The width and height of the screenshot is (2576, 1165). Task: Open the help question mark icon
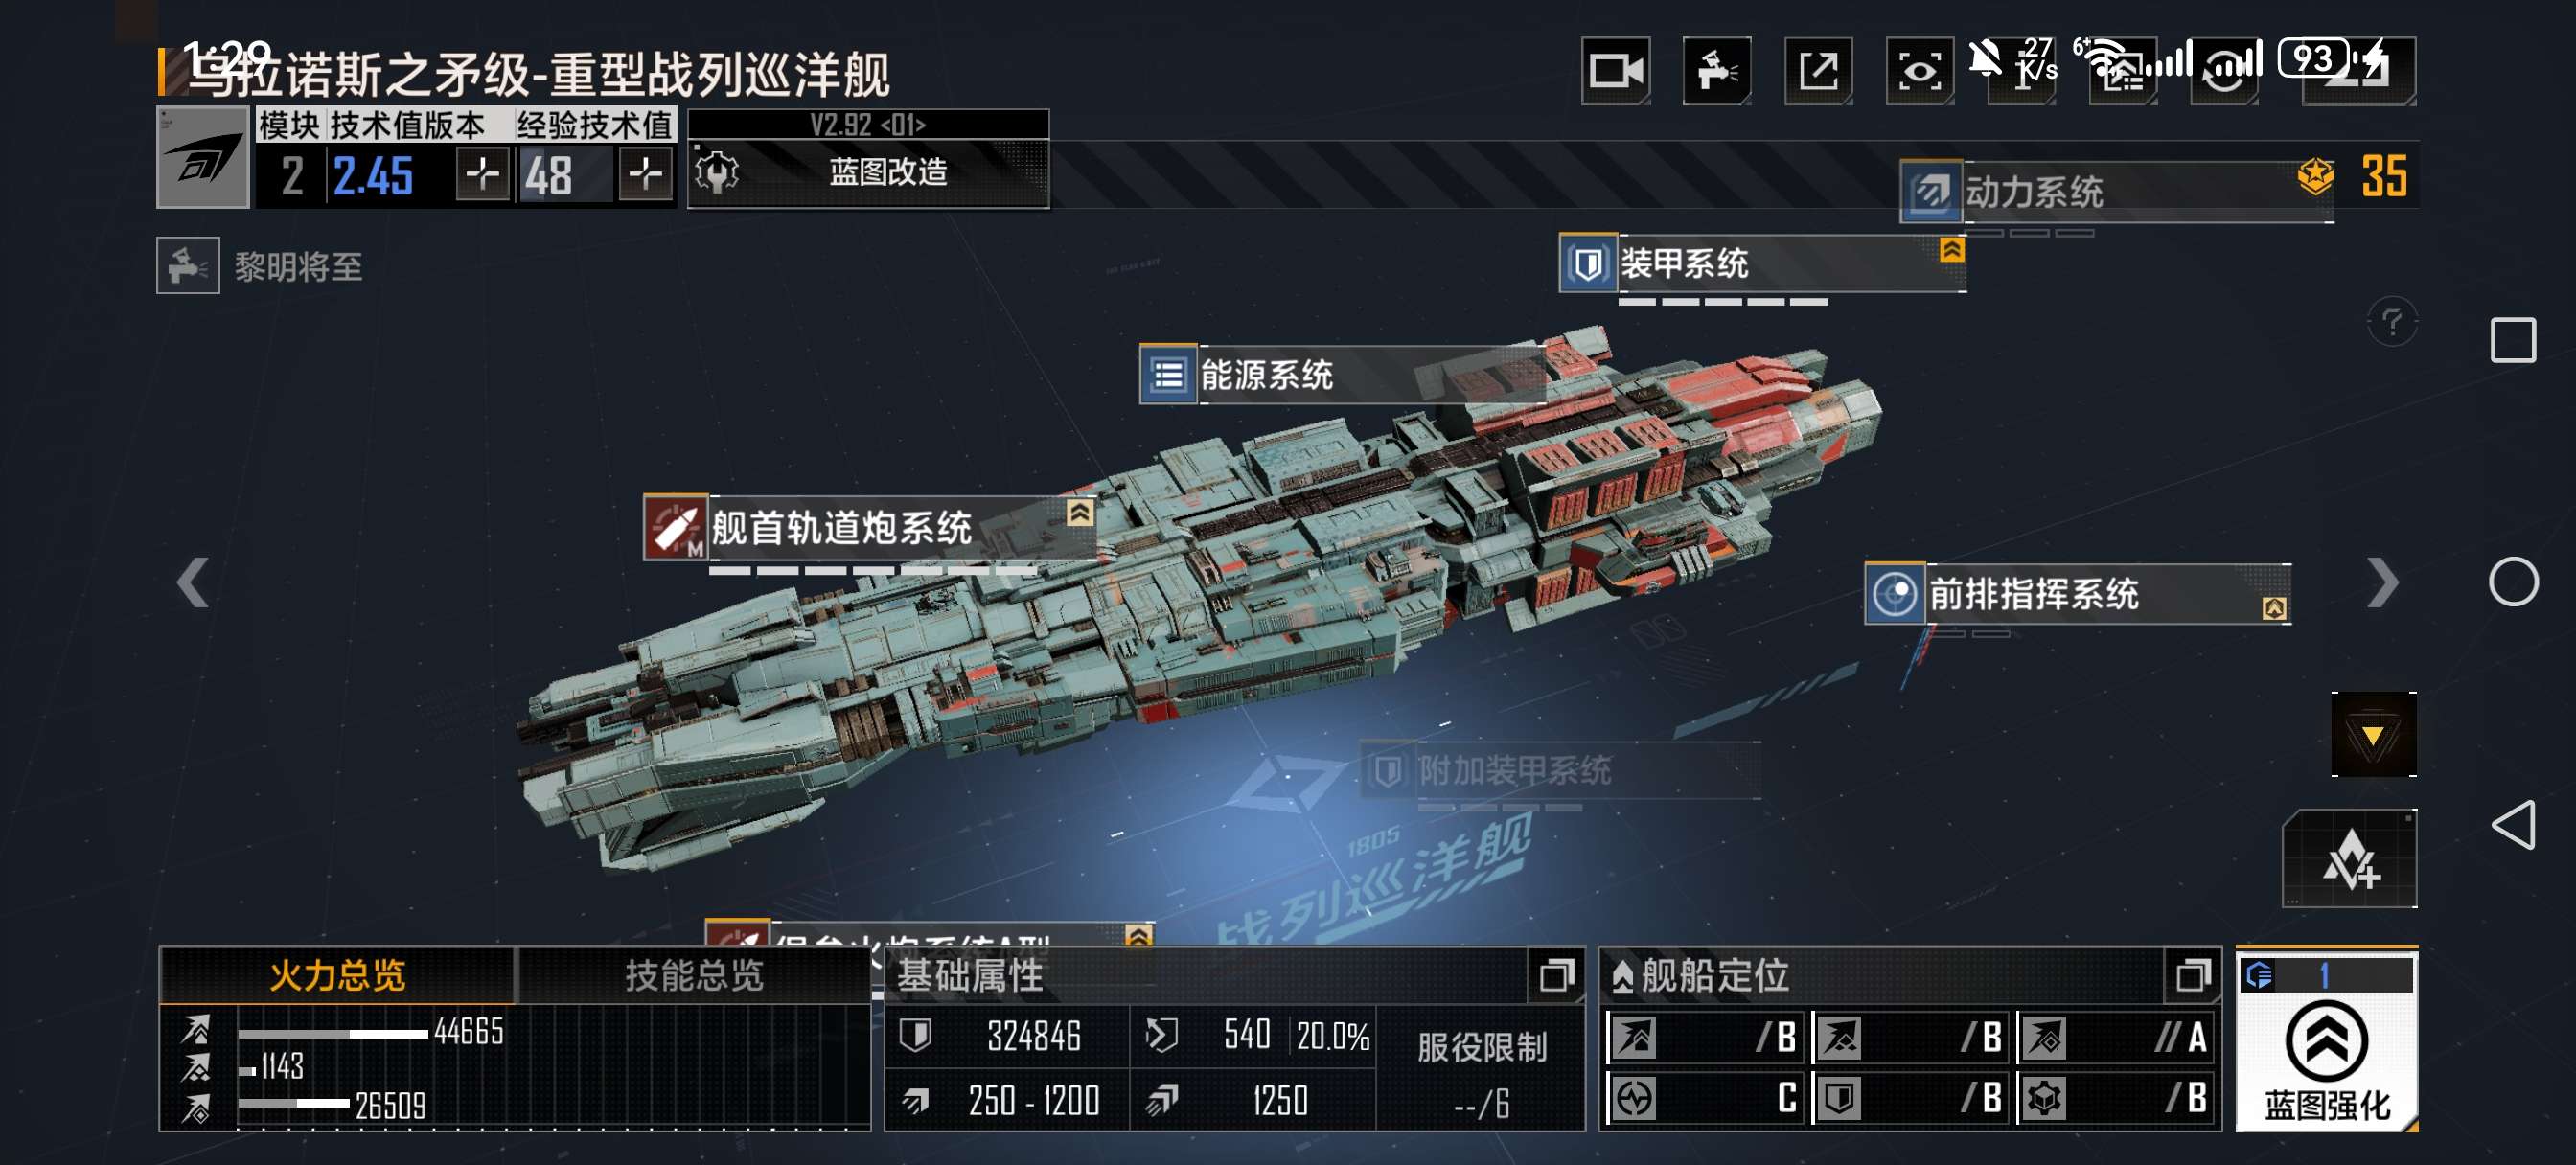[x=2391, y=322]
